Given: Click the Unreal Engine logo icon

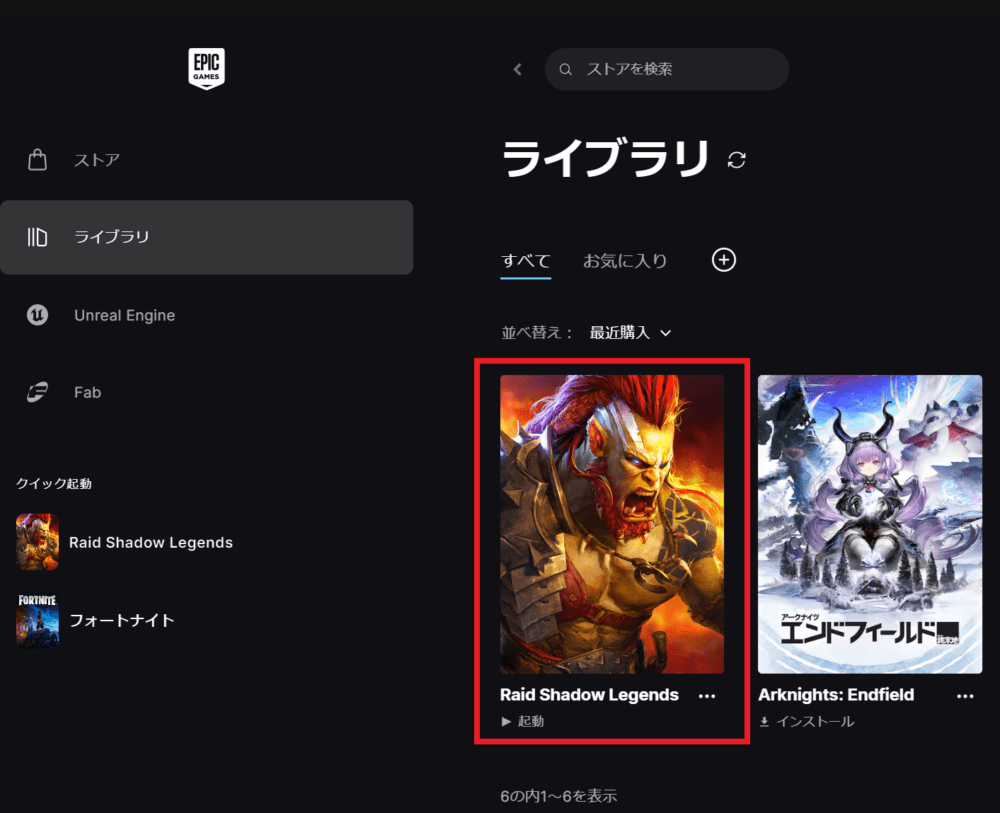Looking at the screenshot, I should (38, 315).
